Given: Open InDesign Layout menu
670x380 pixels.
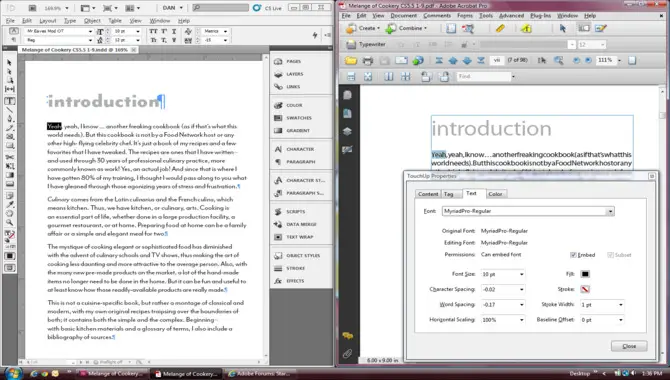Looking at the screenshot, I should click(x=47, y=21).
